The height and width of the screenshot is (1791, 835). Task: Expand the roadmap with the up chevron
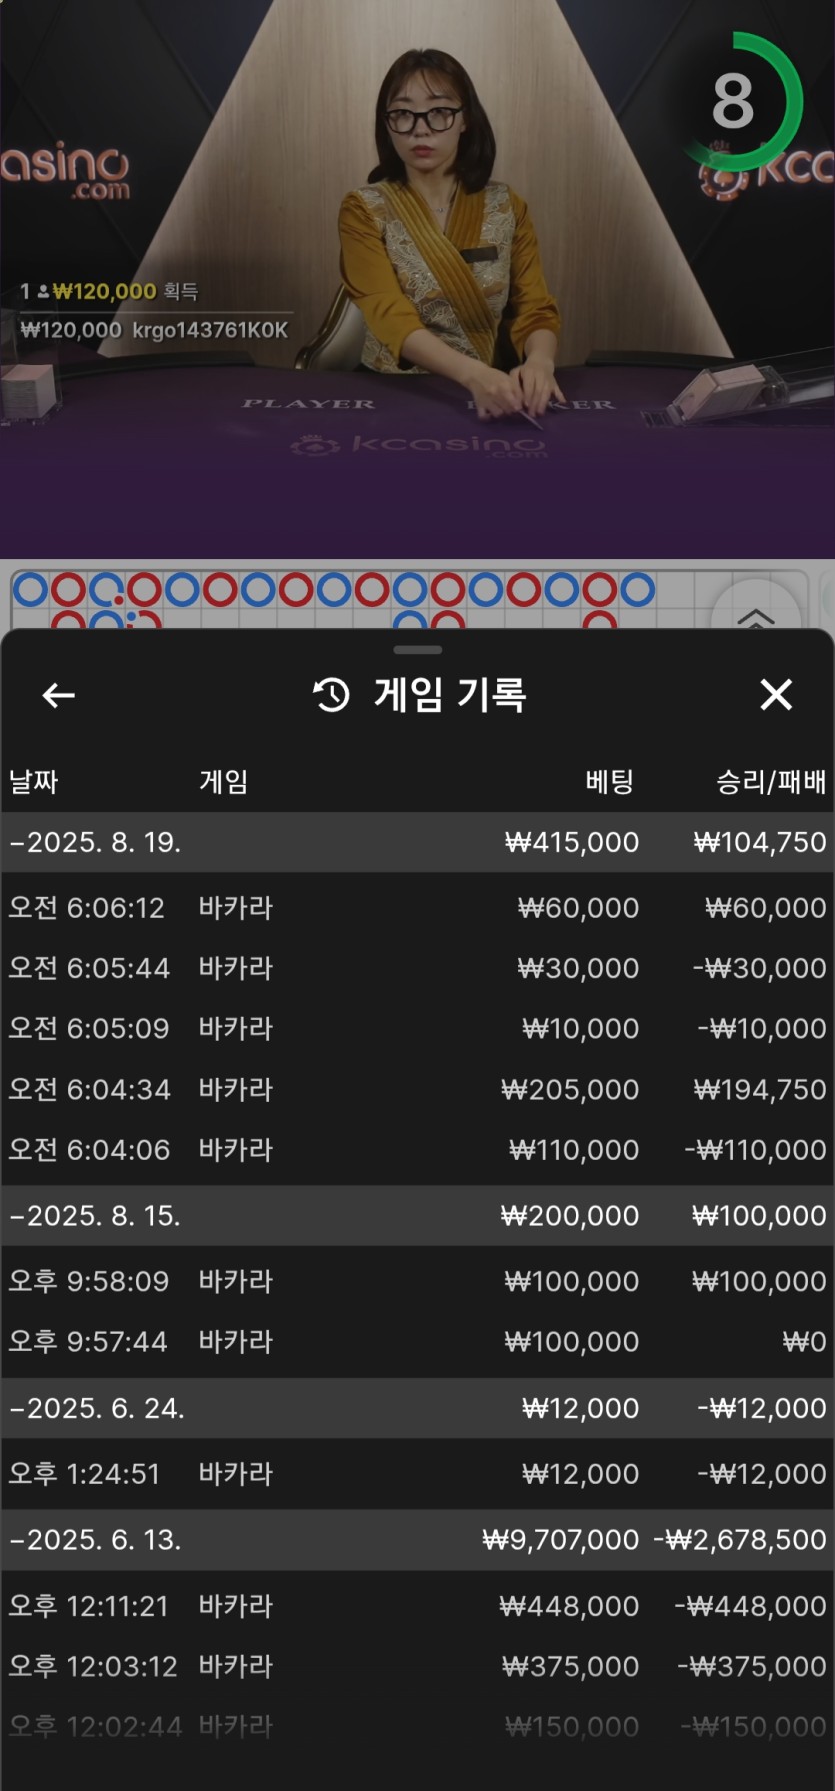(756, 615)
